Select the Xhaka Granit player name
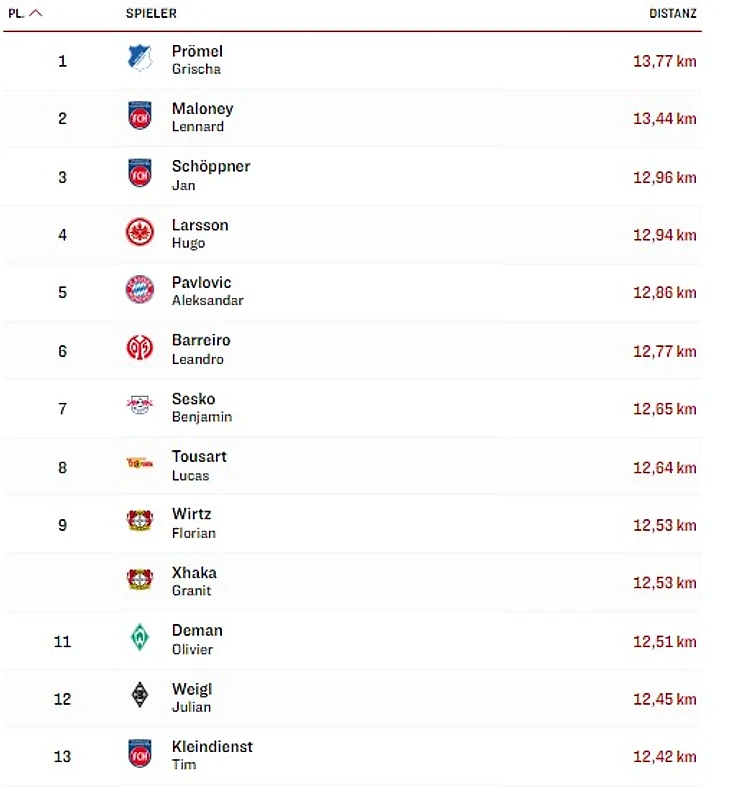The width and height of the screenshot is (730, 787). click(x=194, y=581)
